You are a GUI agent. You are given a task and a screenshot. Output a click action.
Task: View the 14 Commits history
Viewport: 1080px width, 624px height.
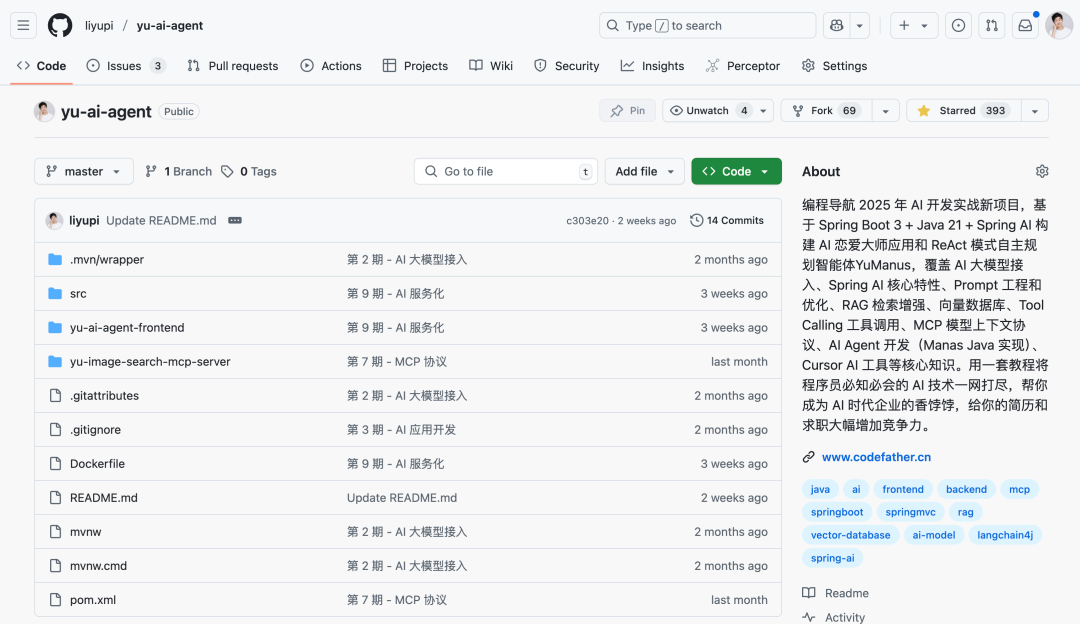pos(727,220)
